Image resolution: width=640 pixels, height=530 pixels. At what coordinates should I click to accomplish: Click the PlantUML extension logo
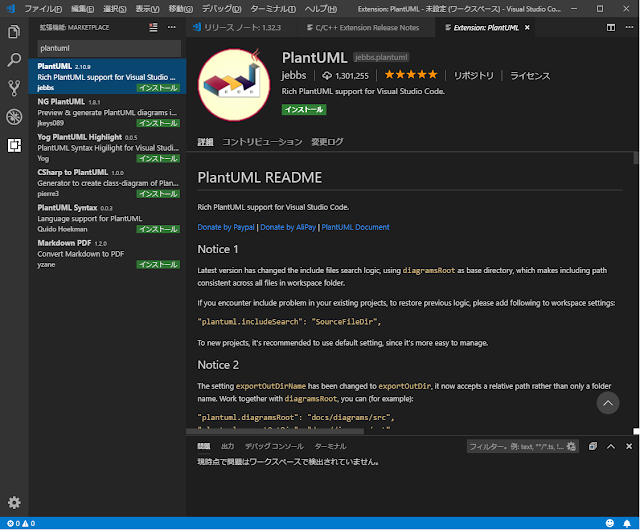pos(234,85)
